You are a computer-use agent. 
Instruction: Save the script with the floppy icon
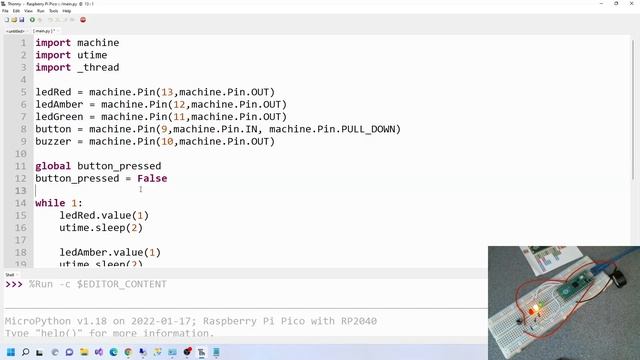pos(22,20)
